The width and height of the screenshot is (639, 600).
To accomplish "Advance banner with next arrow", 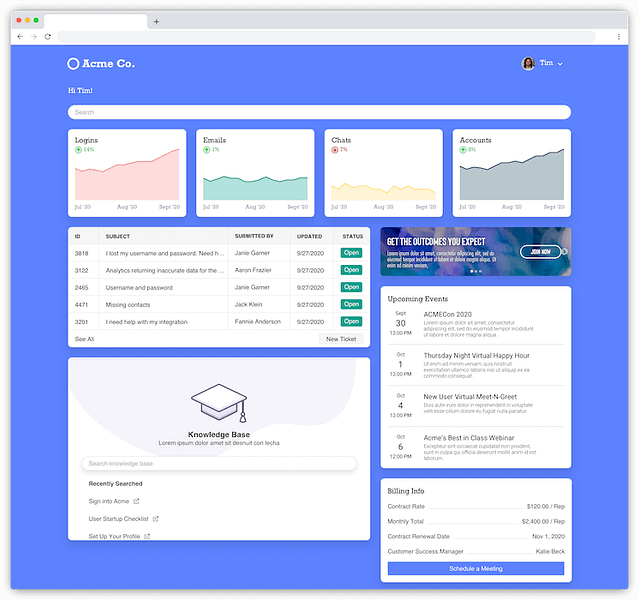I will (x=564, y=251).
